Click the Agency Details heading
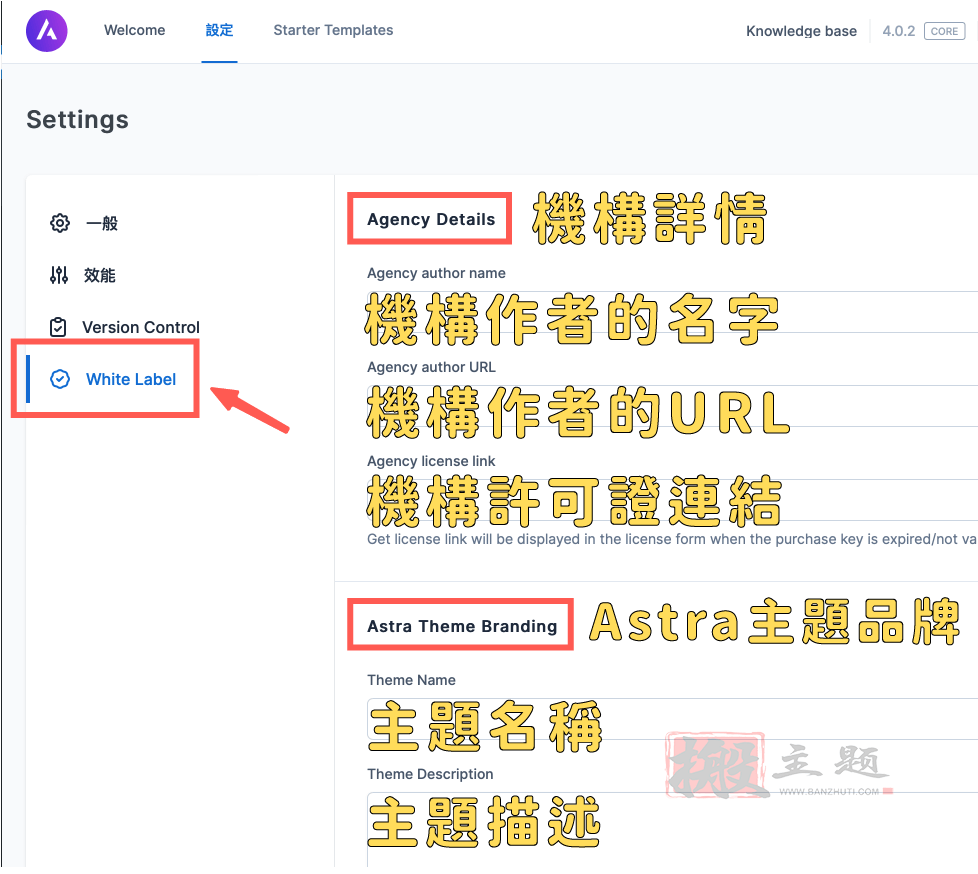The width and height of the screenshot is (978, 874). [431, 219]
